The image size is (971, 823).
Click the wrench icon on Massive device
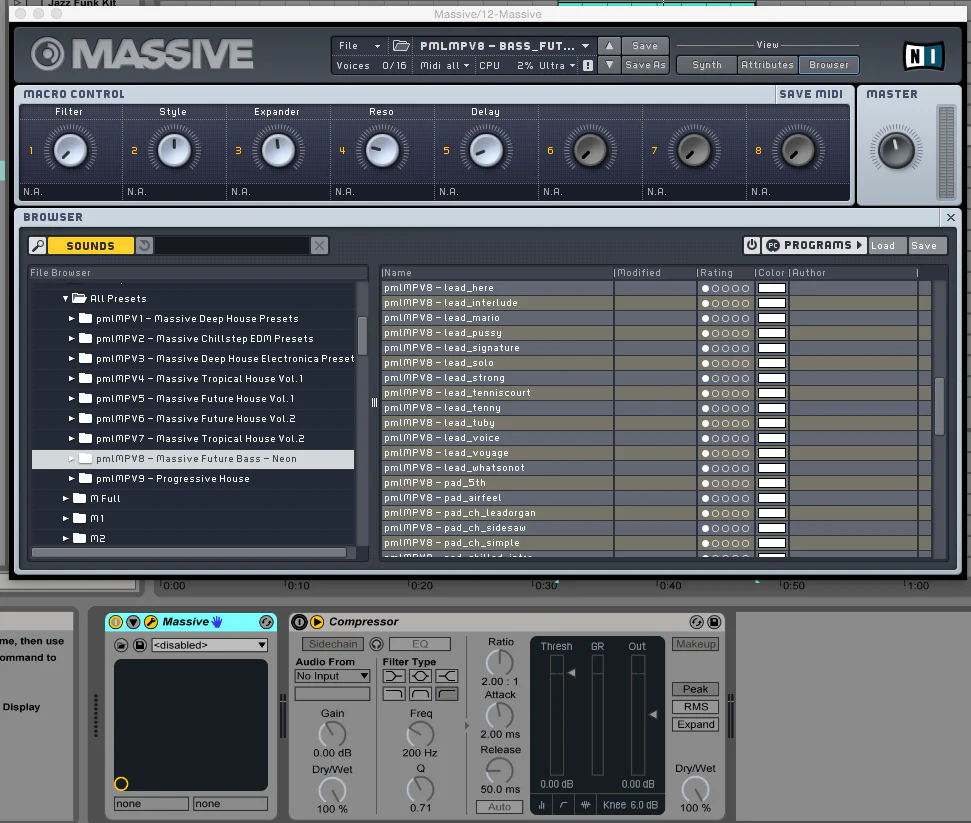point(151,622)
